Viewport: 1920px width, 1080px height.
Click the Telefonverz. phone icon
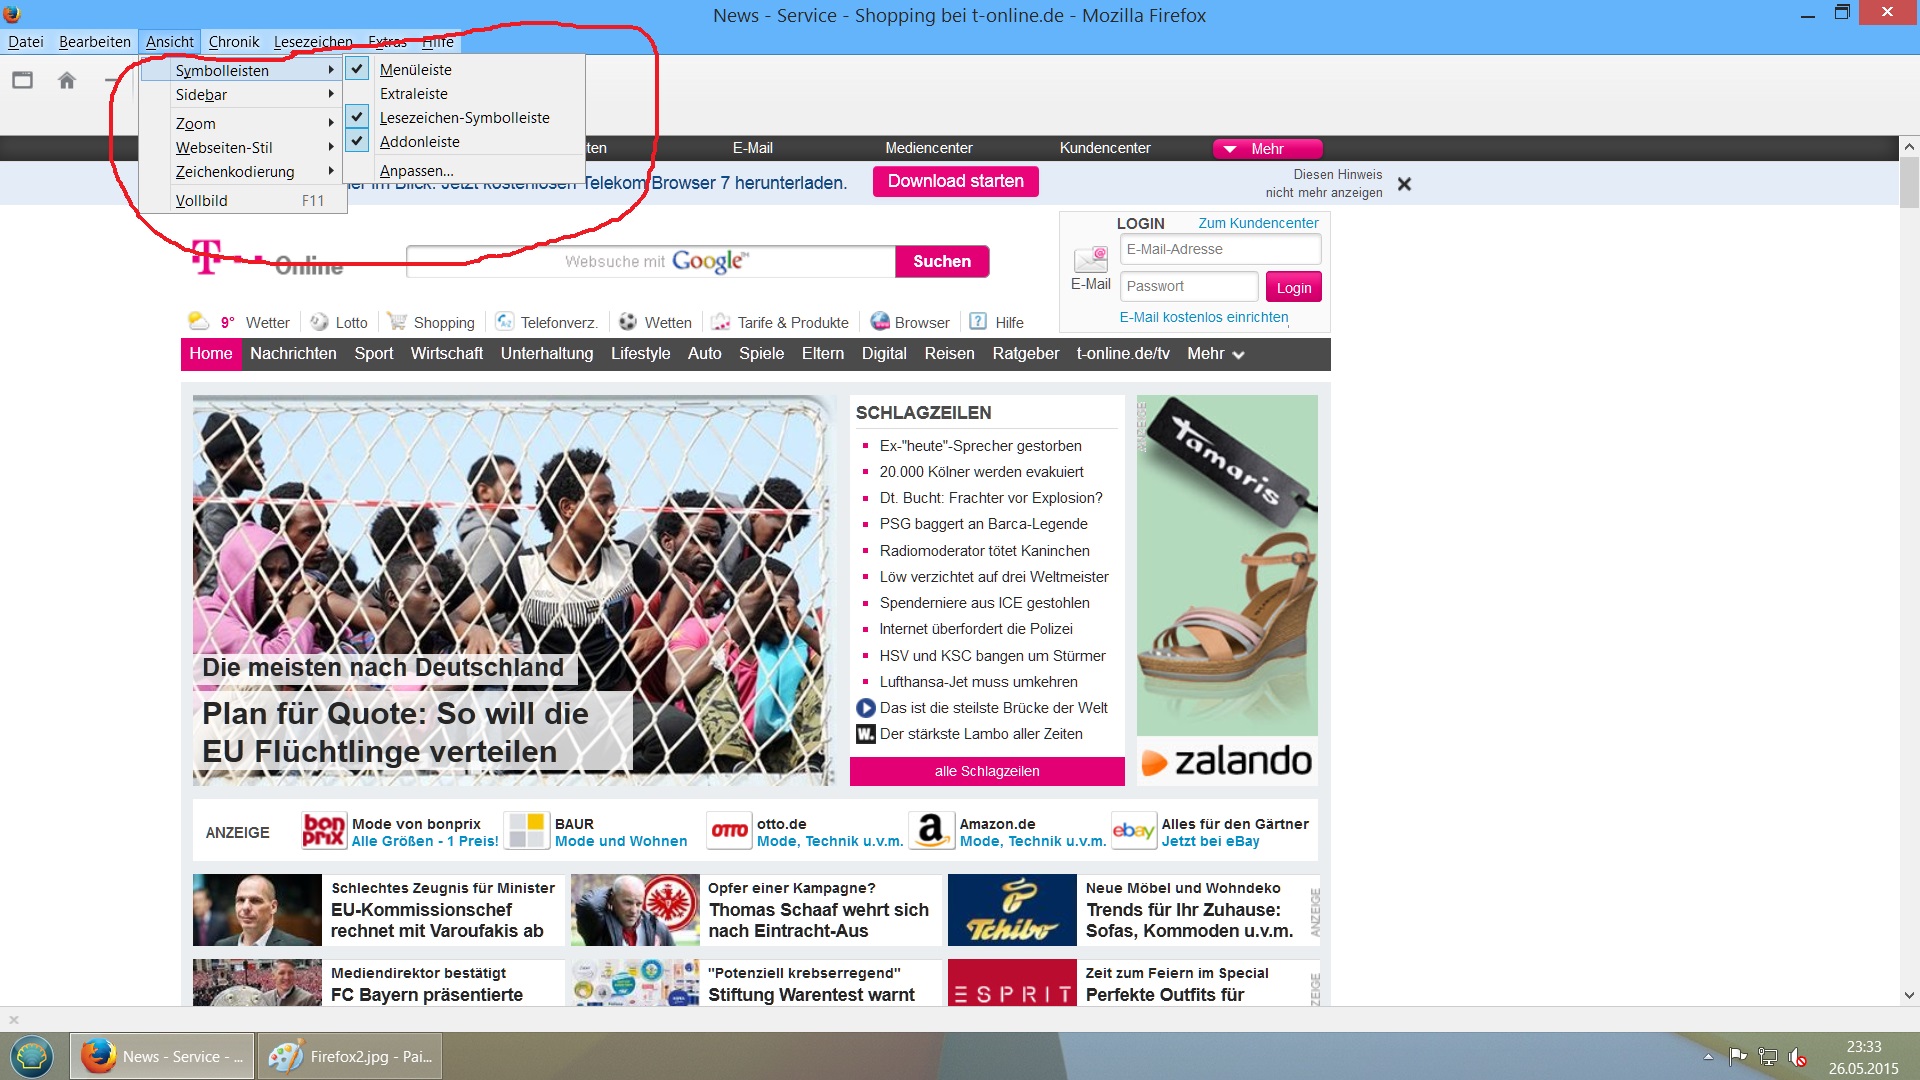[505, 322]
